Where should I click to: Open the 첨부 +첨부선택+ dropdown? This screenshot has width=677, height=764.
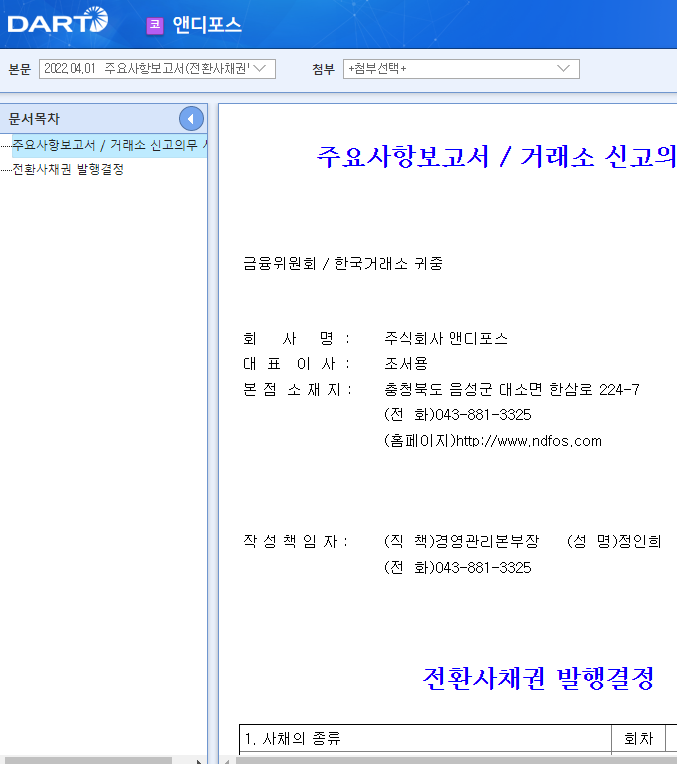[x=461, y=69]
